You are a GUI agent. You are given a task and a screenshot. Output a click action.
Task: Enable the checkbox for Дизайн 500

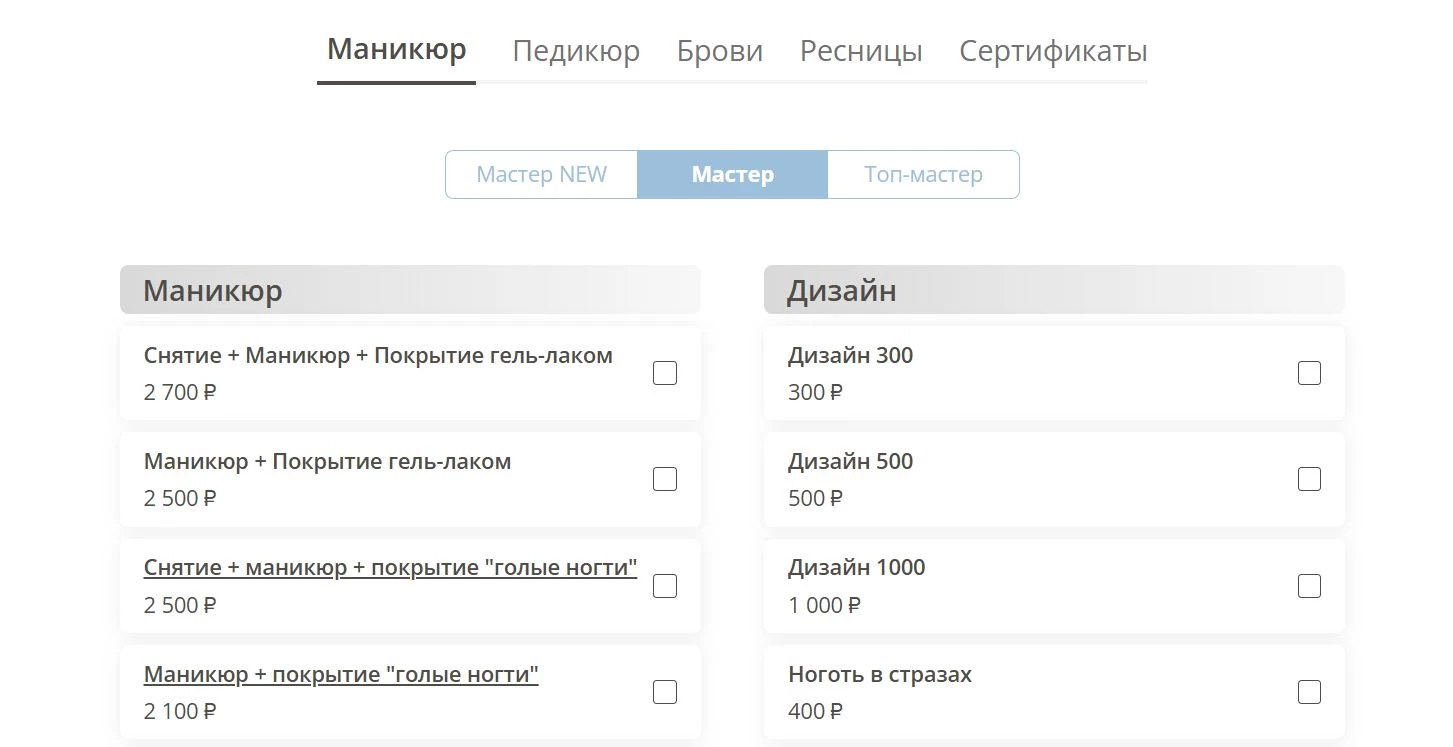[x=1309, y=479]
